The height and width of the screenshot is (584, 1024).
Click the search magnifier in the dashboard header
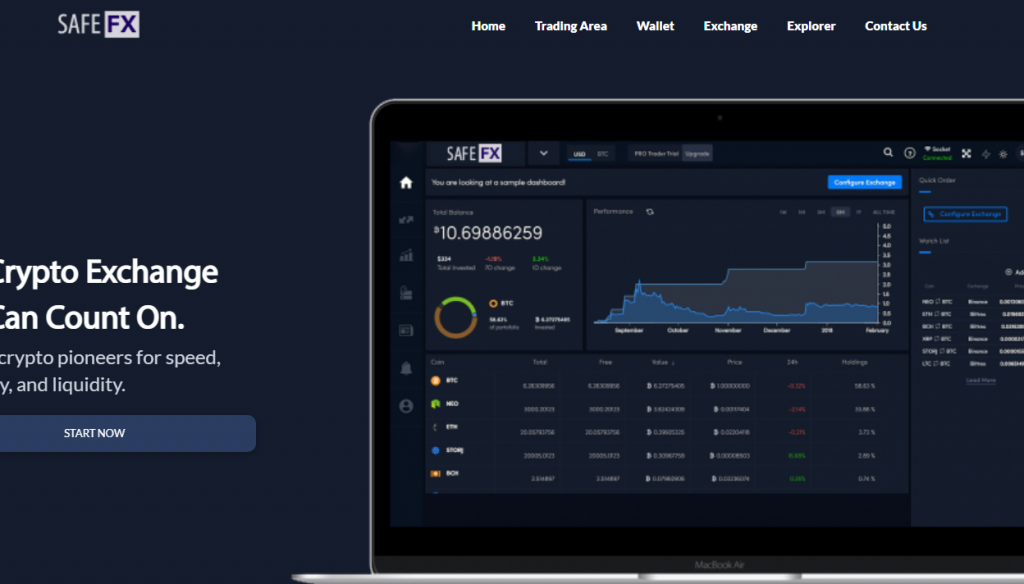point(888,152)
